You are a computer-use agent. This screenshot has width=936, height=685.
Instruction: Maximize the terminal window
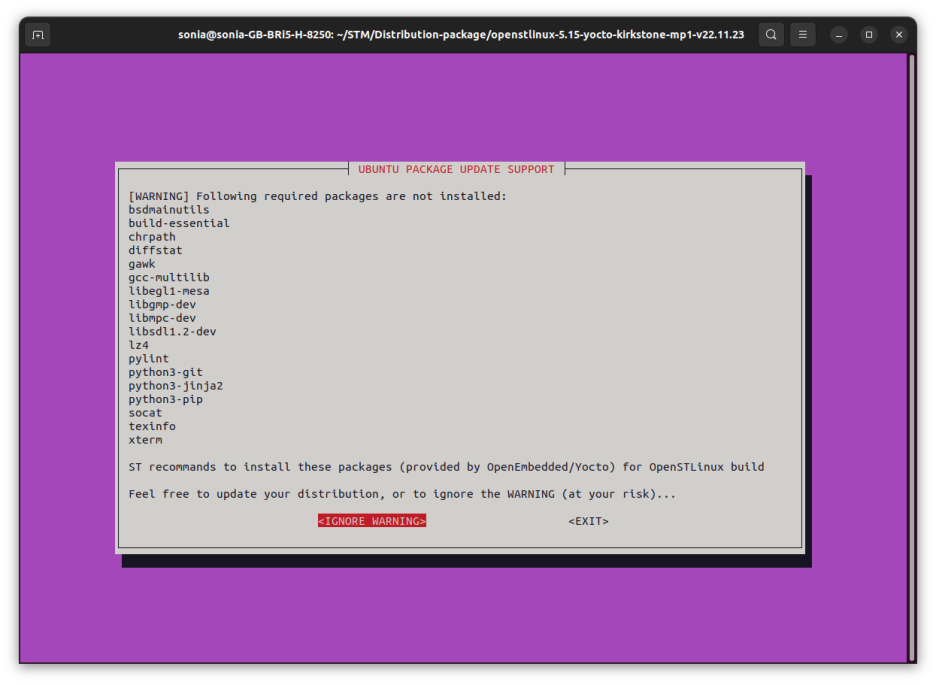coord(869,35)
